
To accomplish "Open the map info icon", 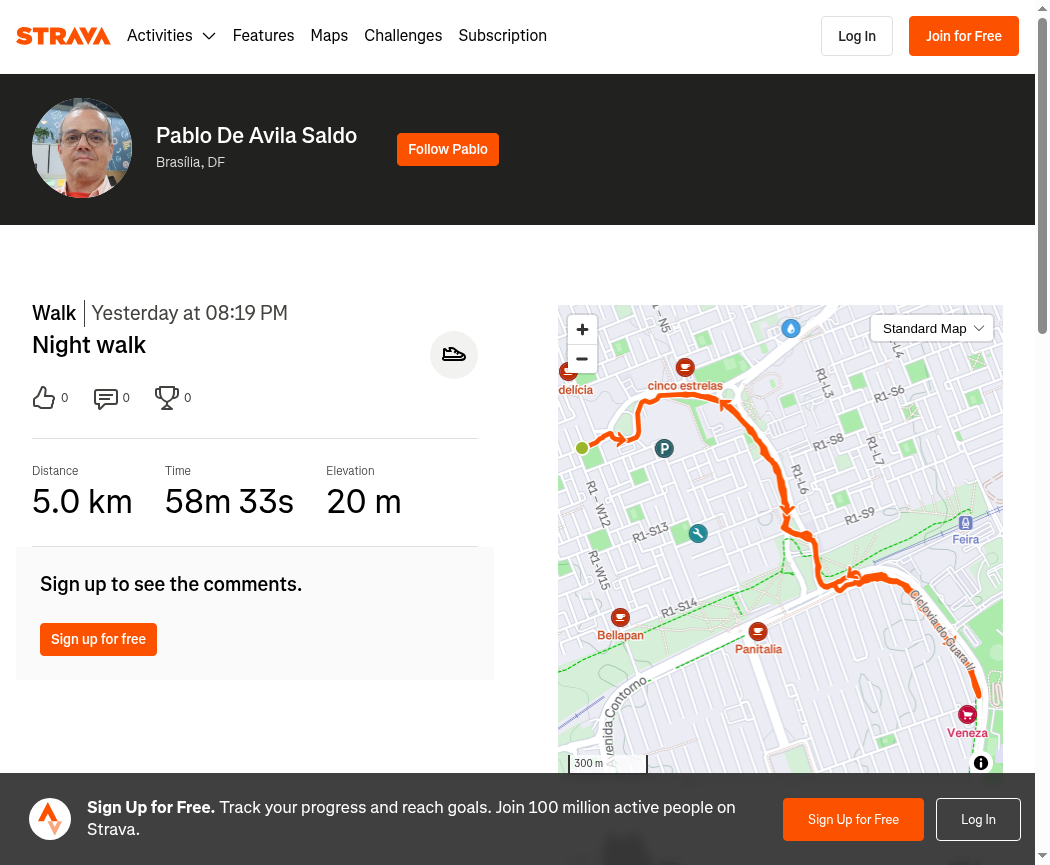I will [980, 763].
